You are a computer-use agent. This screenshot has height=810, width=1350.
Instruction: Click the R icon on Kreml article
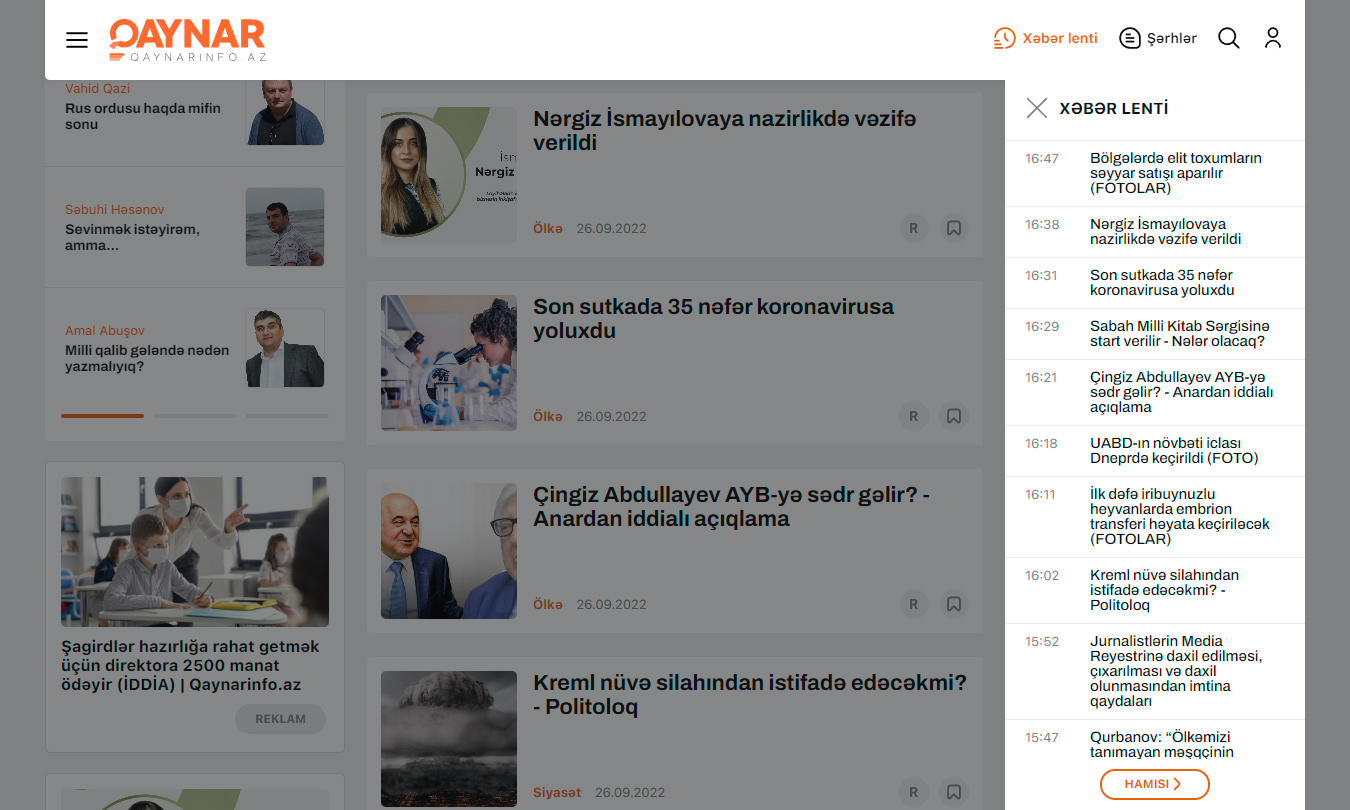click(913, 792)
